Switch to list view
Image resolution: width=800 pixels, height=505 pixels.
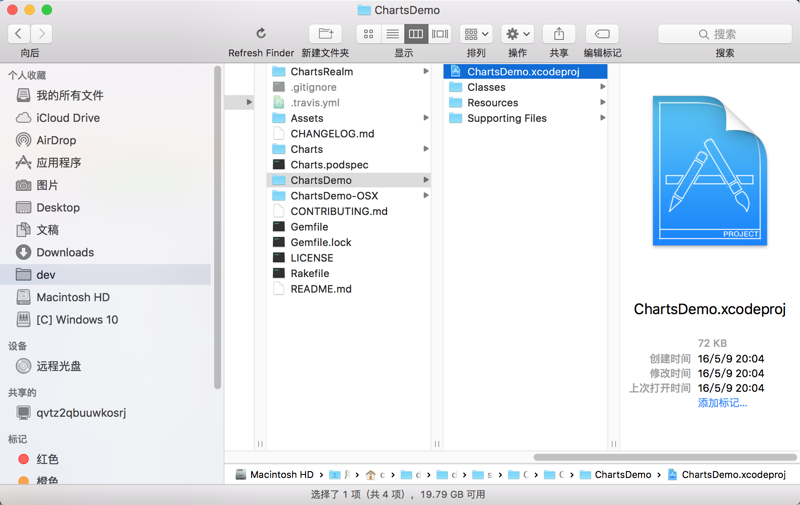[x=392, y=34]
